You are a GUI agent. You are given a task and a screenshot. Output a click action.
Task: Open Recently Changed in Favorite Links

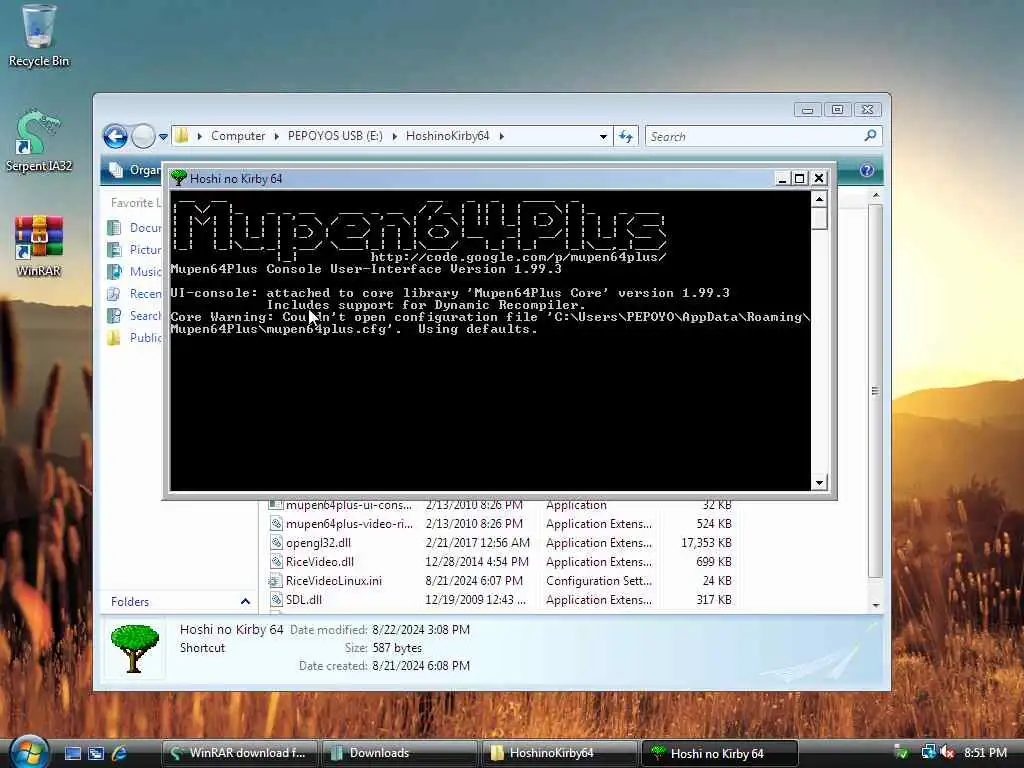(135, 294)
